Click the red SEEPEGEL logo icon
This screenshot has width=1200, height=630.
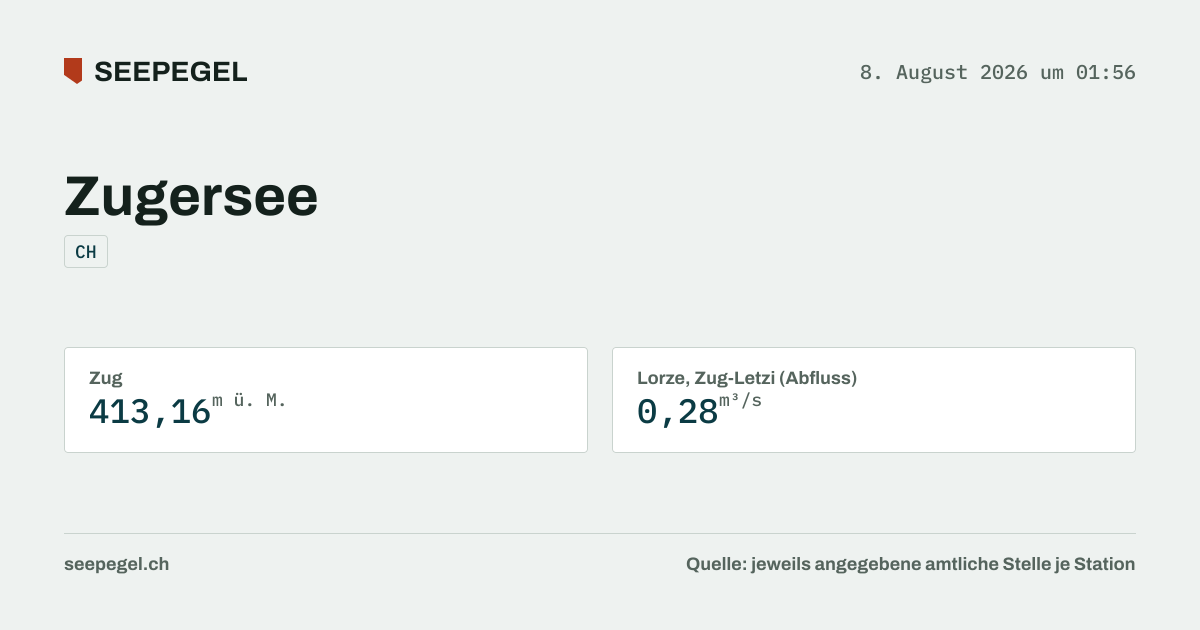click(x=73, y=71)
